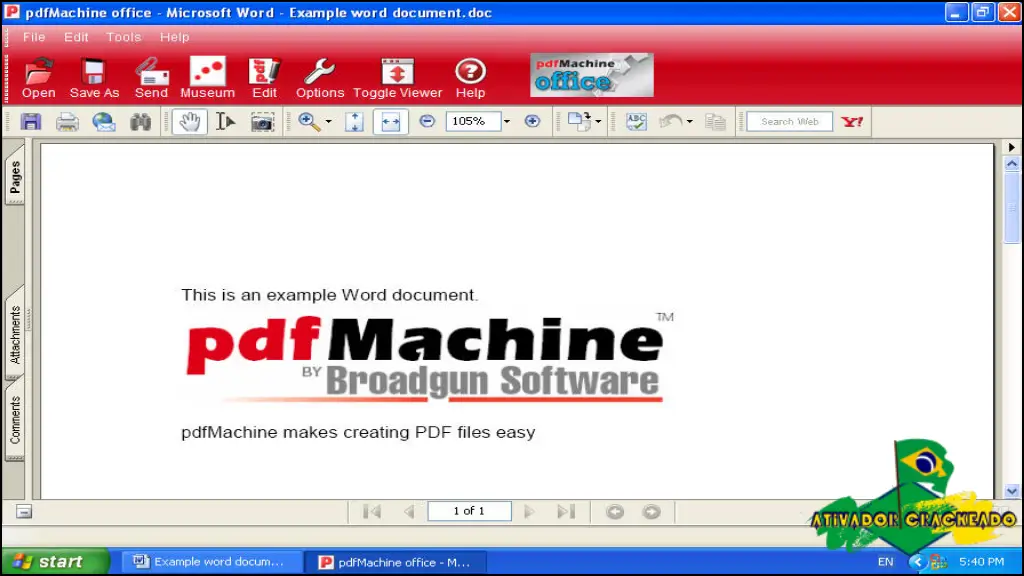The image size is (1024, 576).
Task: Click the vertical scrollbar thumb
Action: (x=1012, y=209)
